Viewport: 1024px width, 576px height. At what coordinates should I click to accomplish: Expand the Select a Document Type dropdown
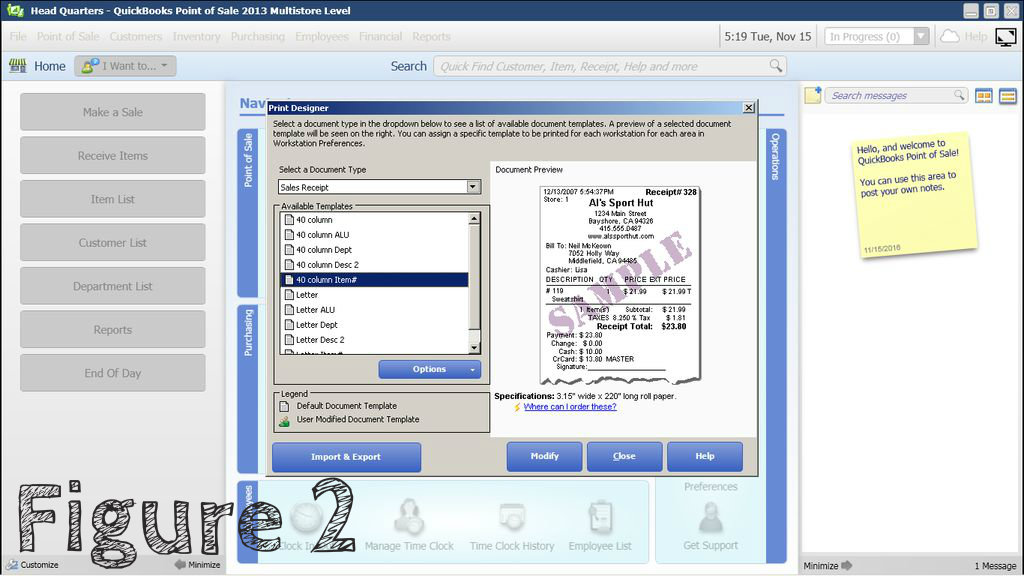tap(473, 187)
